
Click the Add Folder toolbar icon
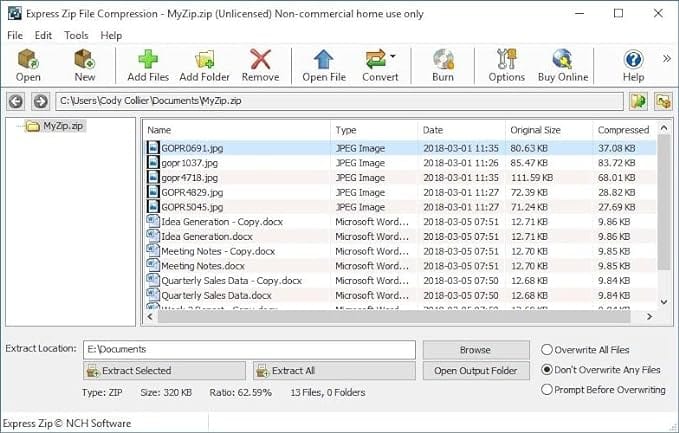pos(204,60)
